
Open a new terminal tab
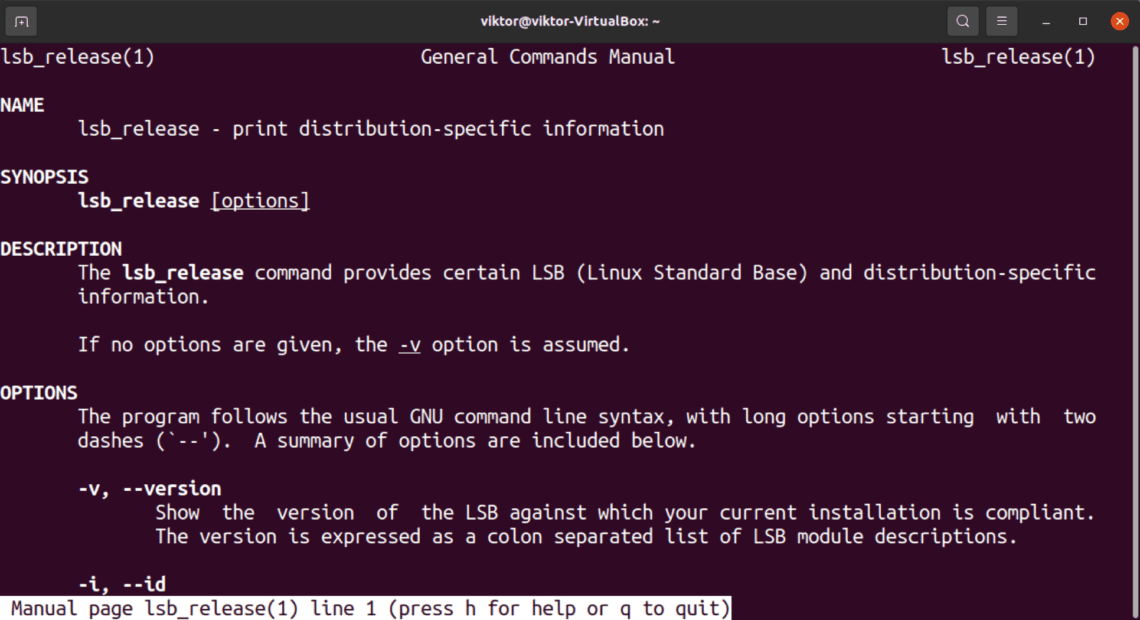[20, 20]
